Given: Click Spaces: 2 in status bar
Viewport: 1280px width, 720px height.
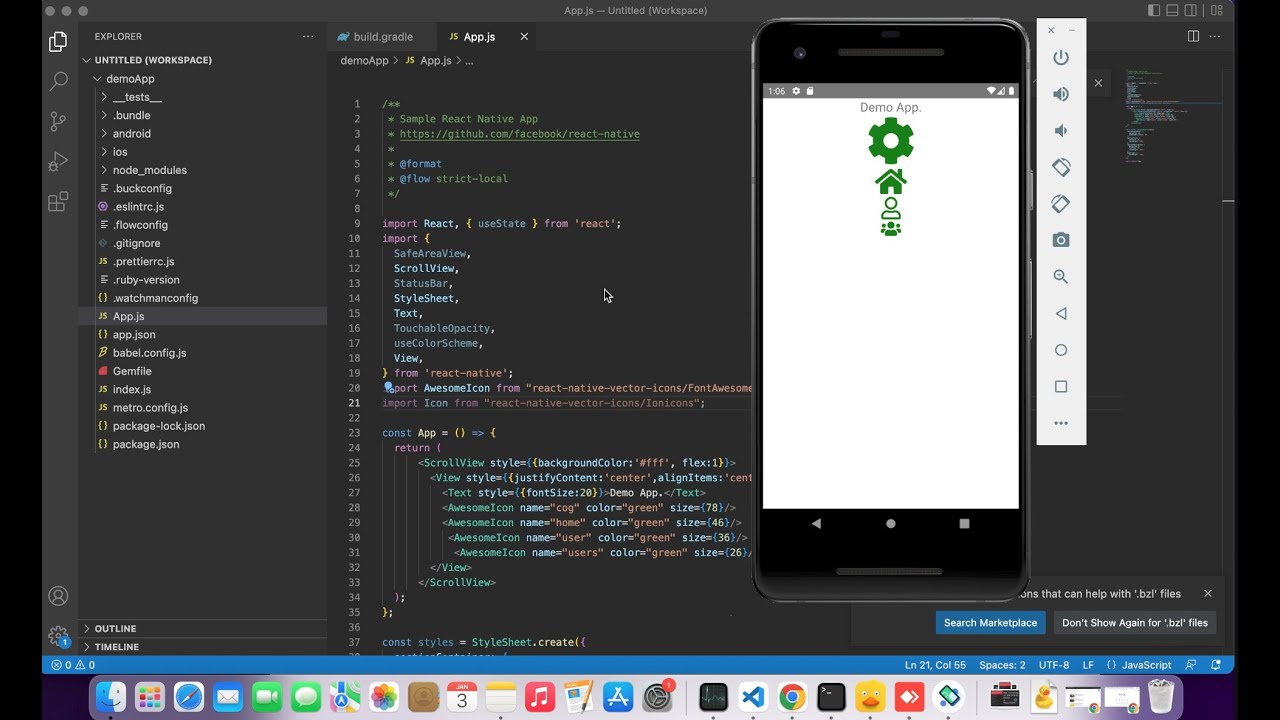Looking at the screenshot, I should 1002,665.
